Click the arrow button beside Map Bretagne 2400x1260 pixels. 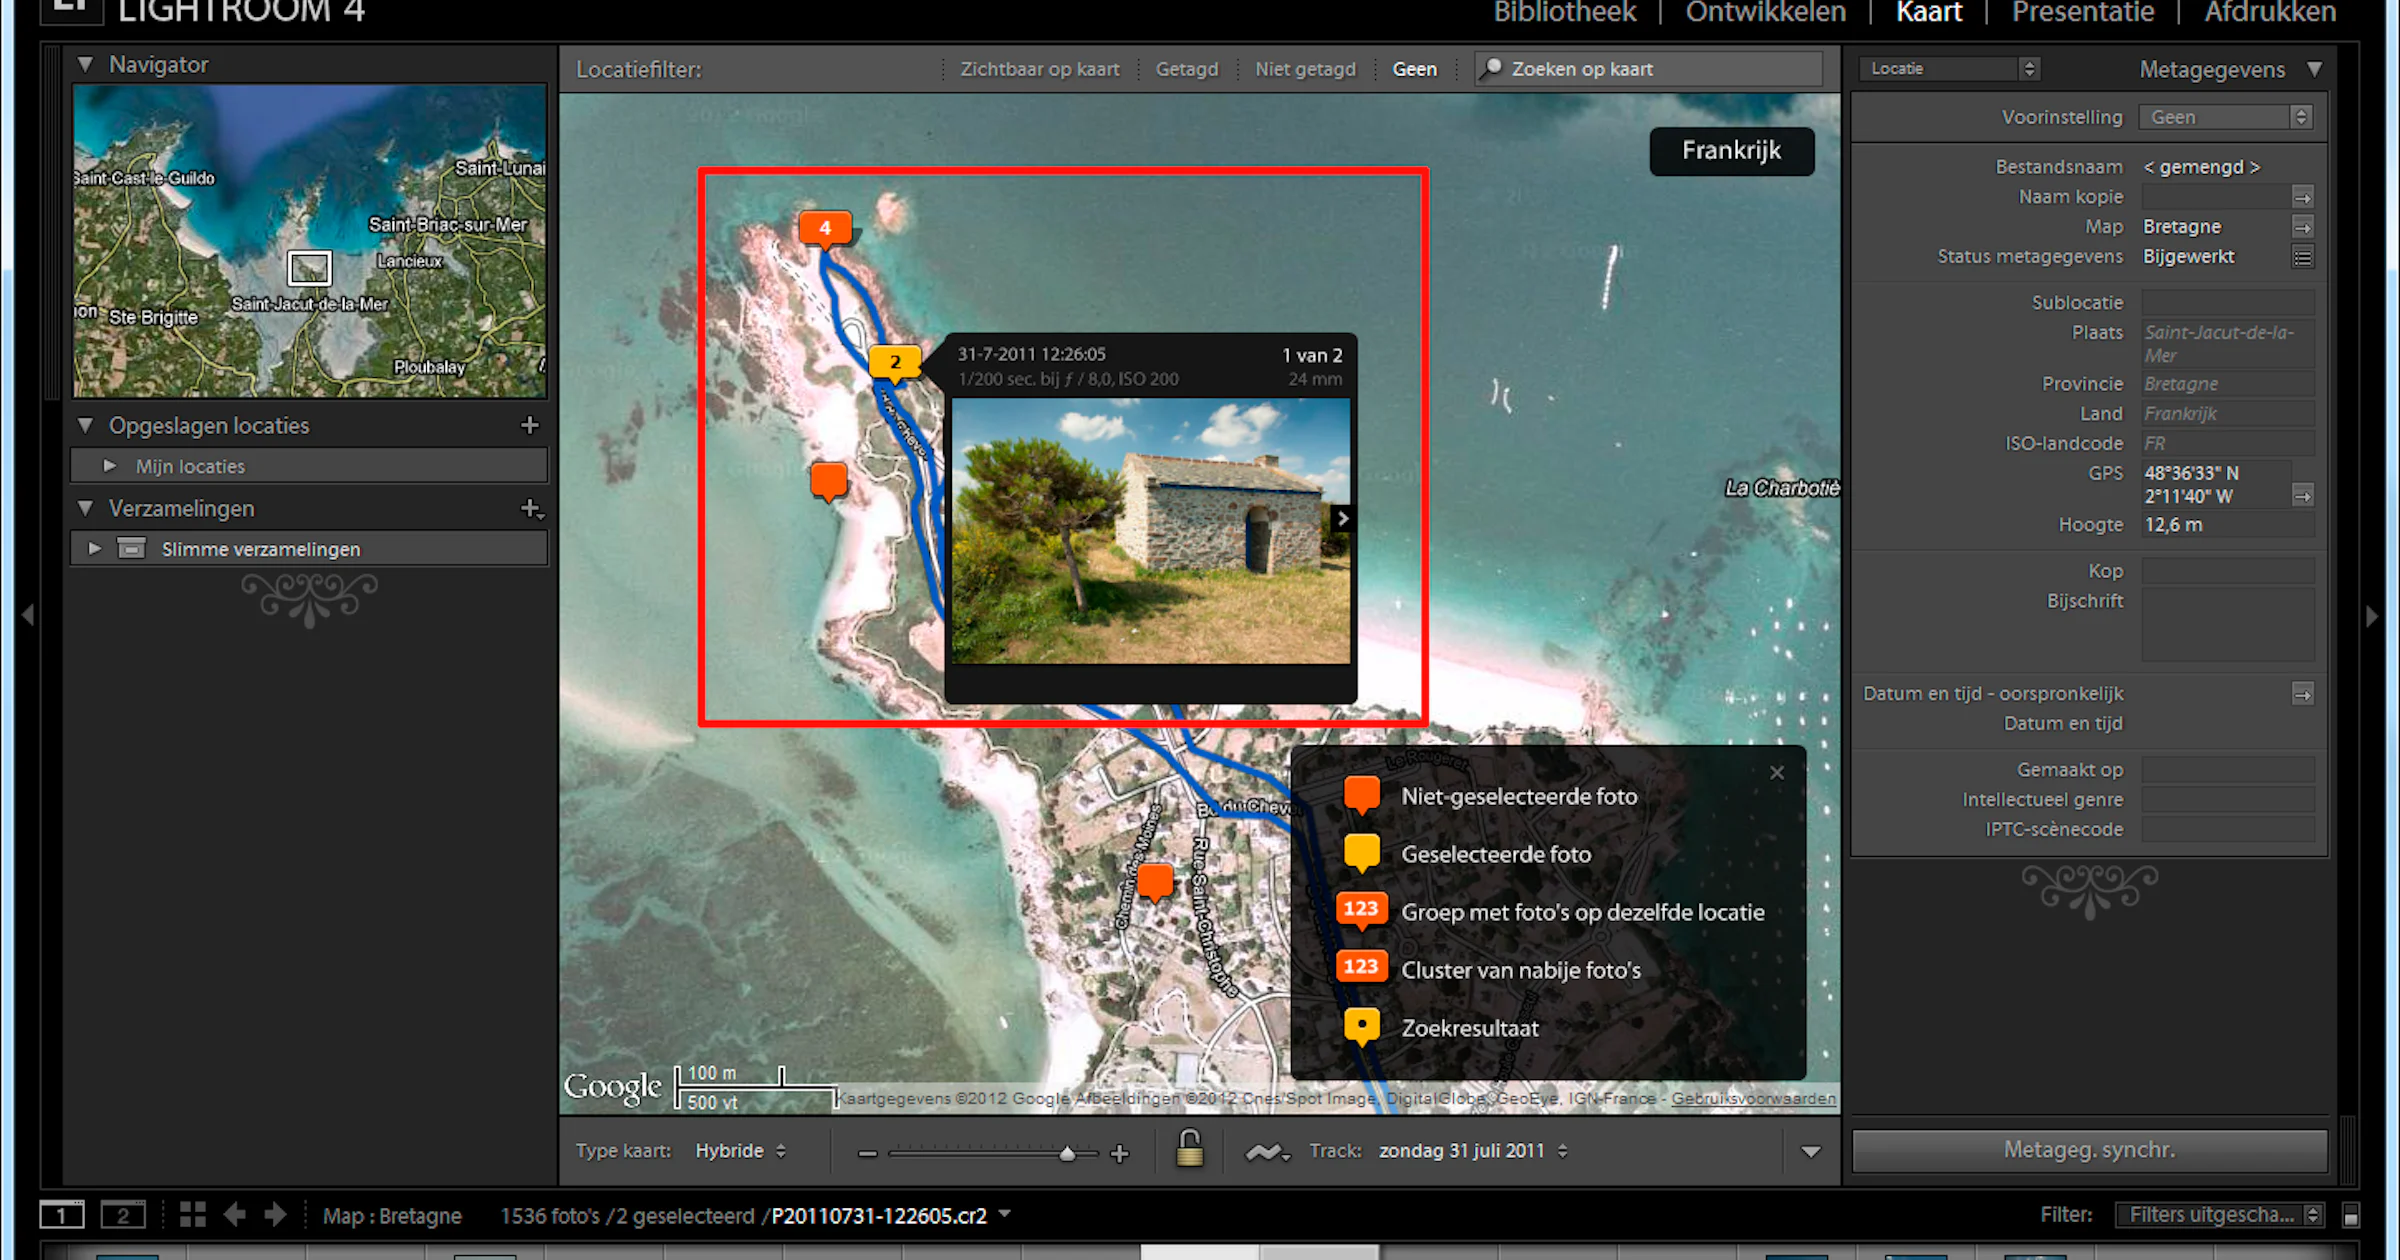(2302, 227)
